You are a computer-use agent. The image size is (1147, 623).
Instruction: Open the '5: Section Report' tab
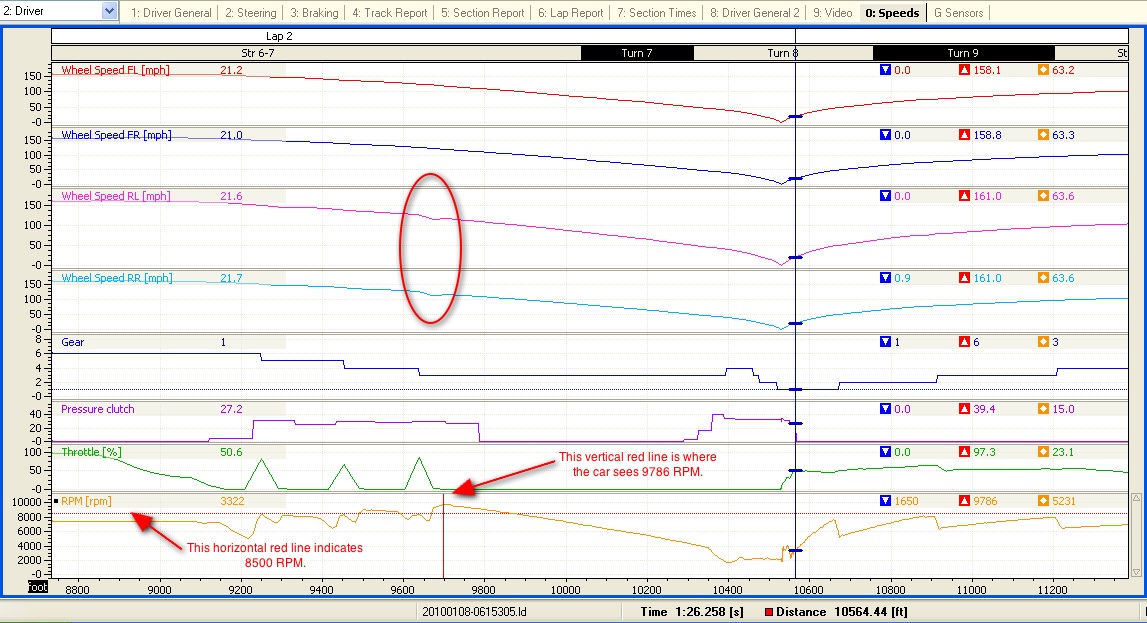[x=482, y=13]
